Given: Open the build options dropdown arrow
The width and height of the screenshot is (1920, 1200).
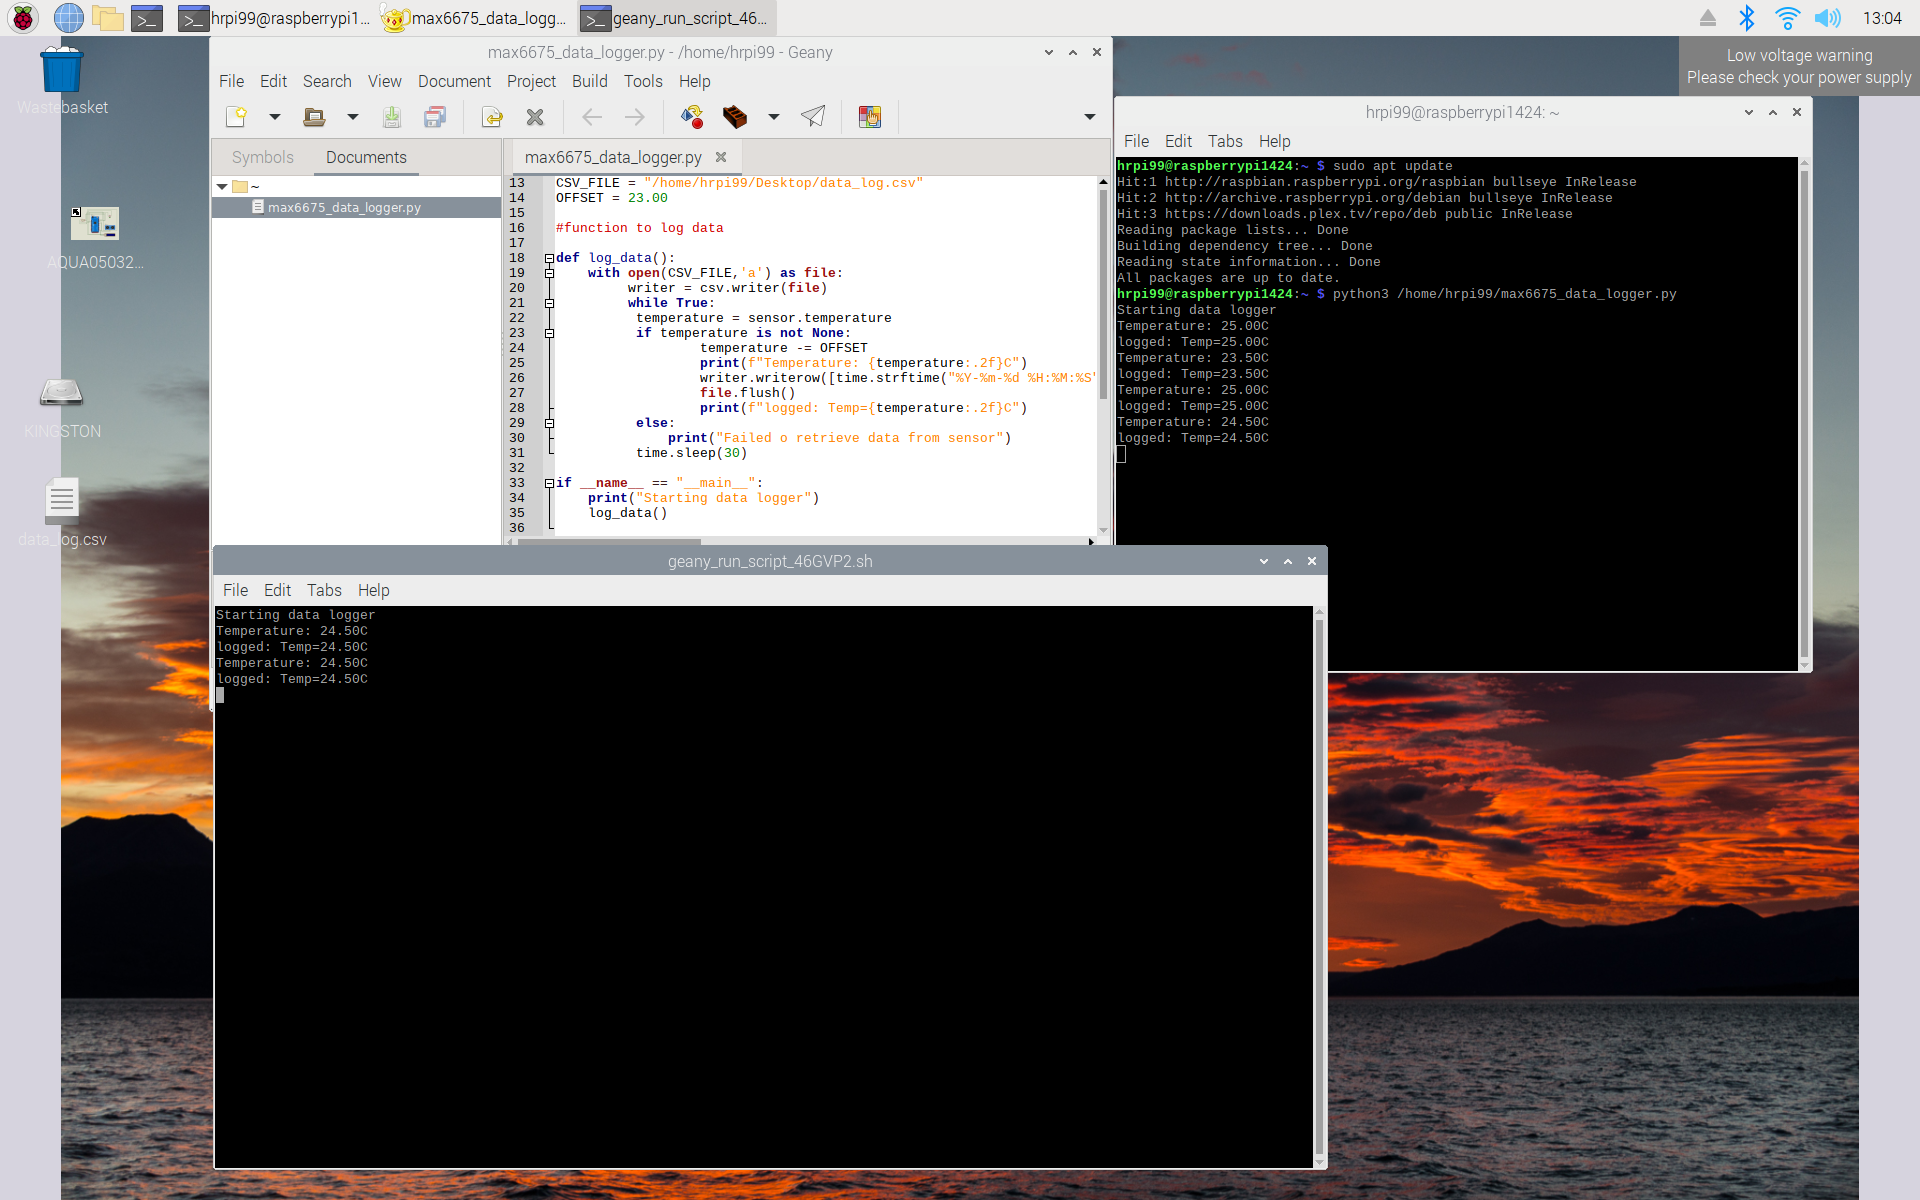Looking at the screenshot, I should (x=773, y=117).
